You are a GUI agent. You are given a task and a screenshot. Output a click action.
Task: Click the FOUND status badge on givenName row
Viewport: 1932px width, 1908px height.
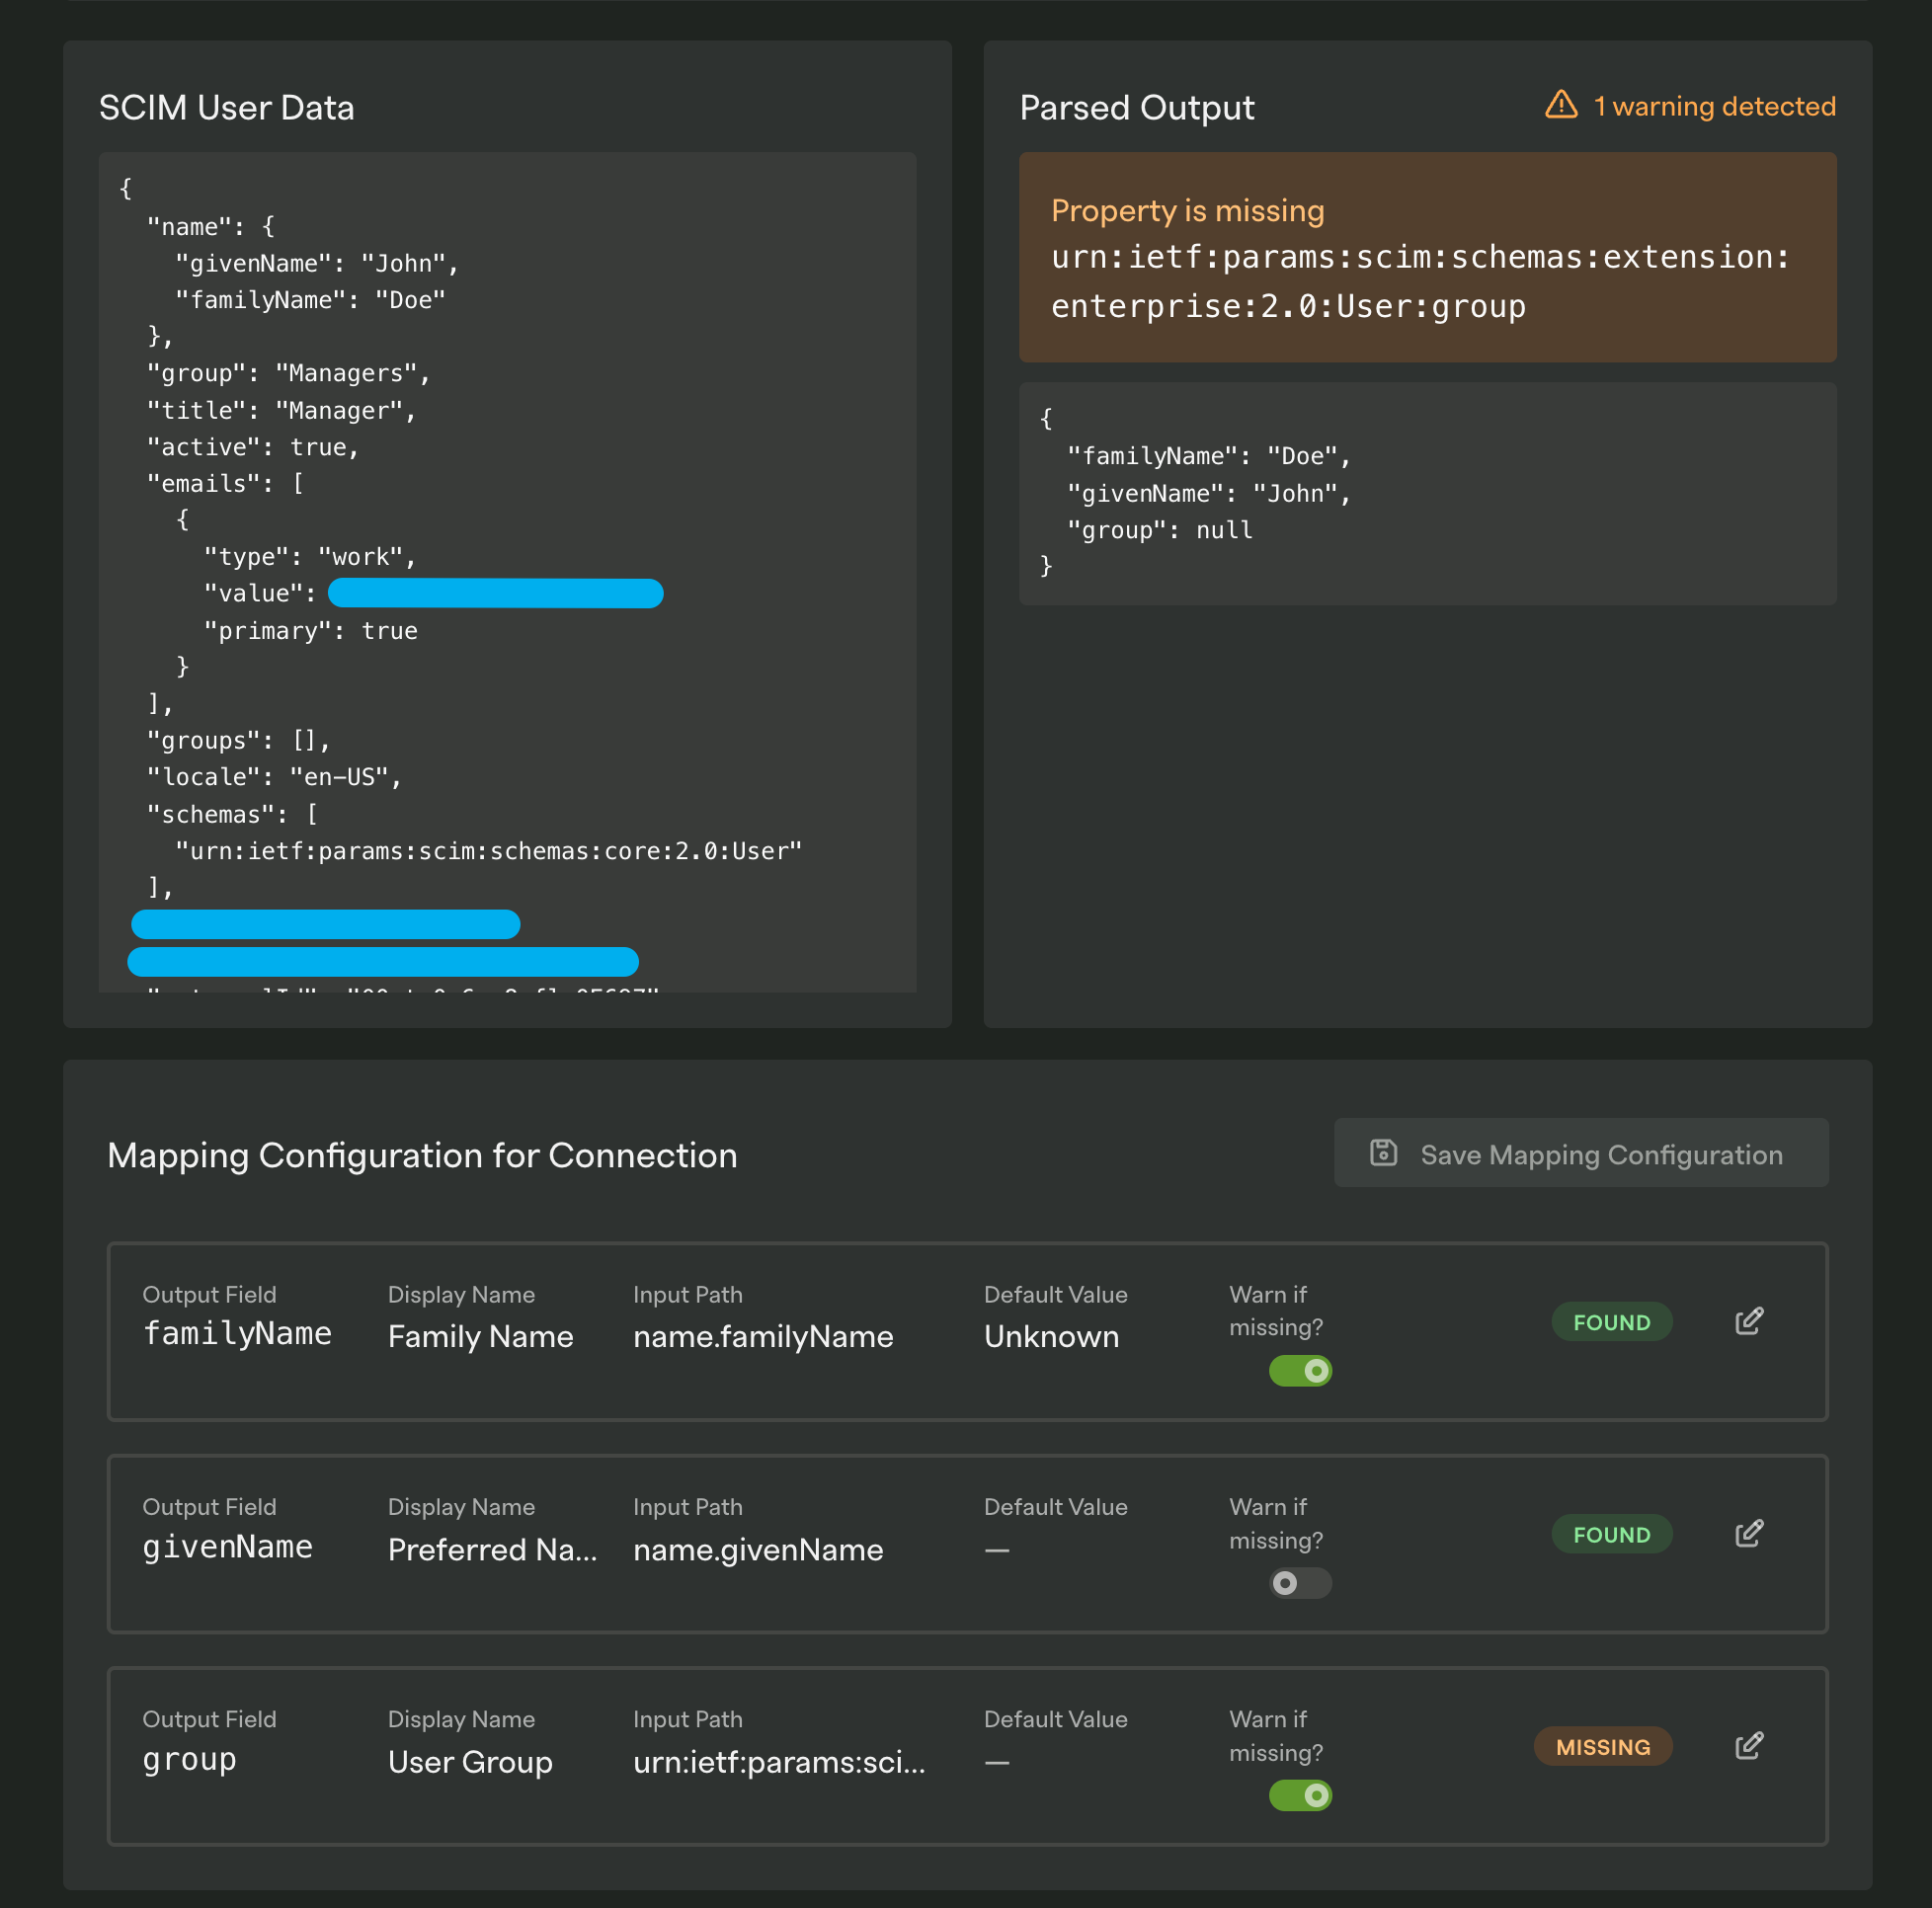click(1610, 1534)
